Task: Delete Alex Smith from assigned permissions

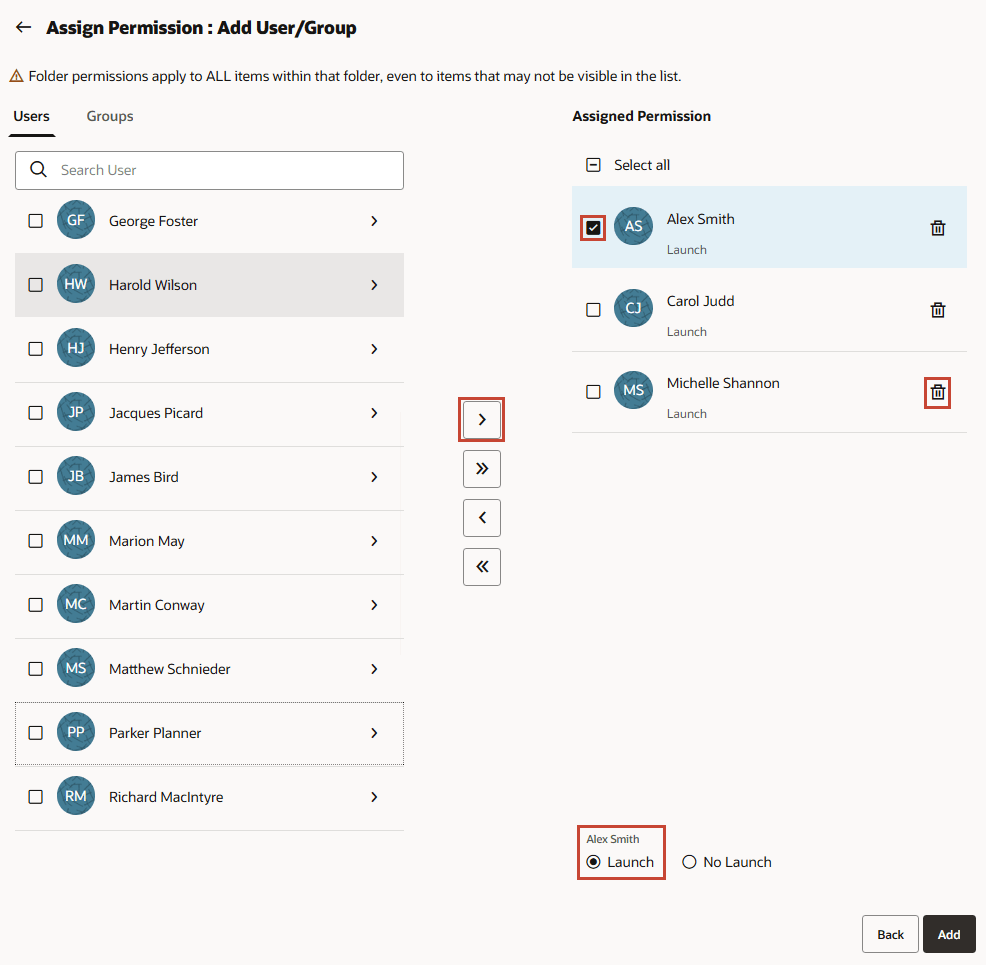Action: point(937,228)
